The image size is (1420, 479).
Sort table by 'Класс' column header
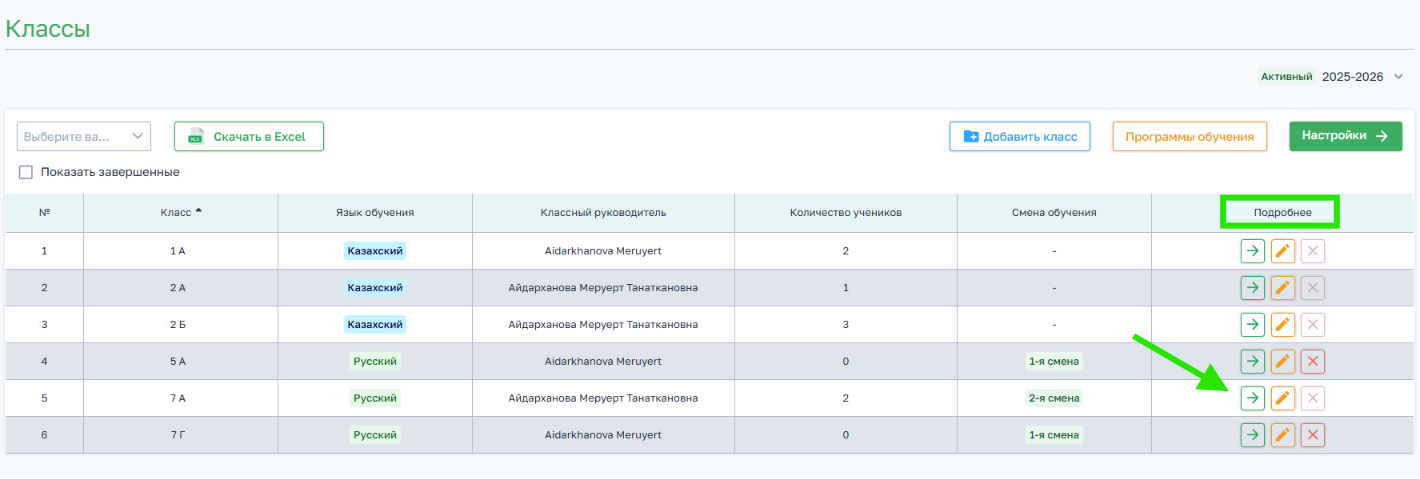[x=181, y=212]
